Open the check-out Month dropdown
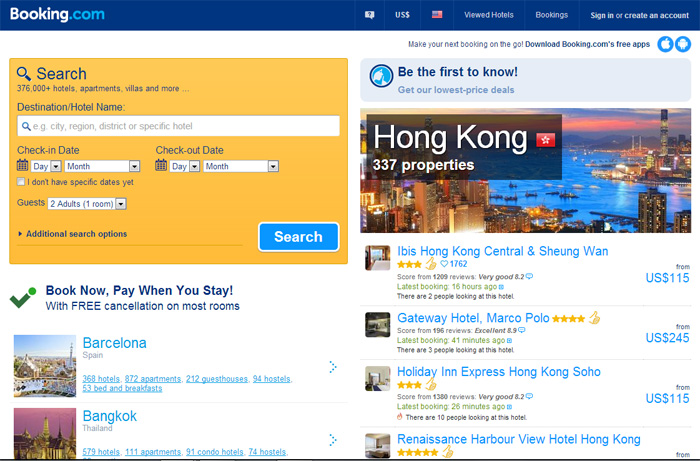700x461 pixels. (x=241, y=166)
